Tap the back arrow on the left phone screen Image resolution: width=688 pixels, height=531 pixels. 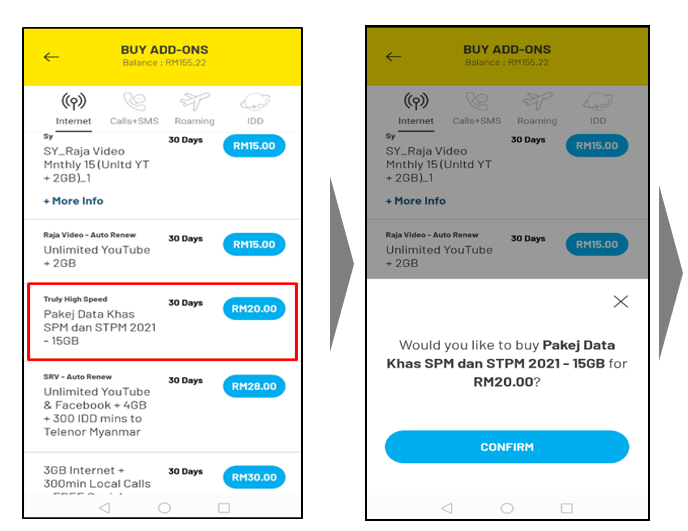pos(52,57)
